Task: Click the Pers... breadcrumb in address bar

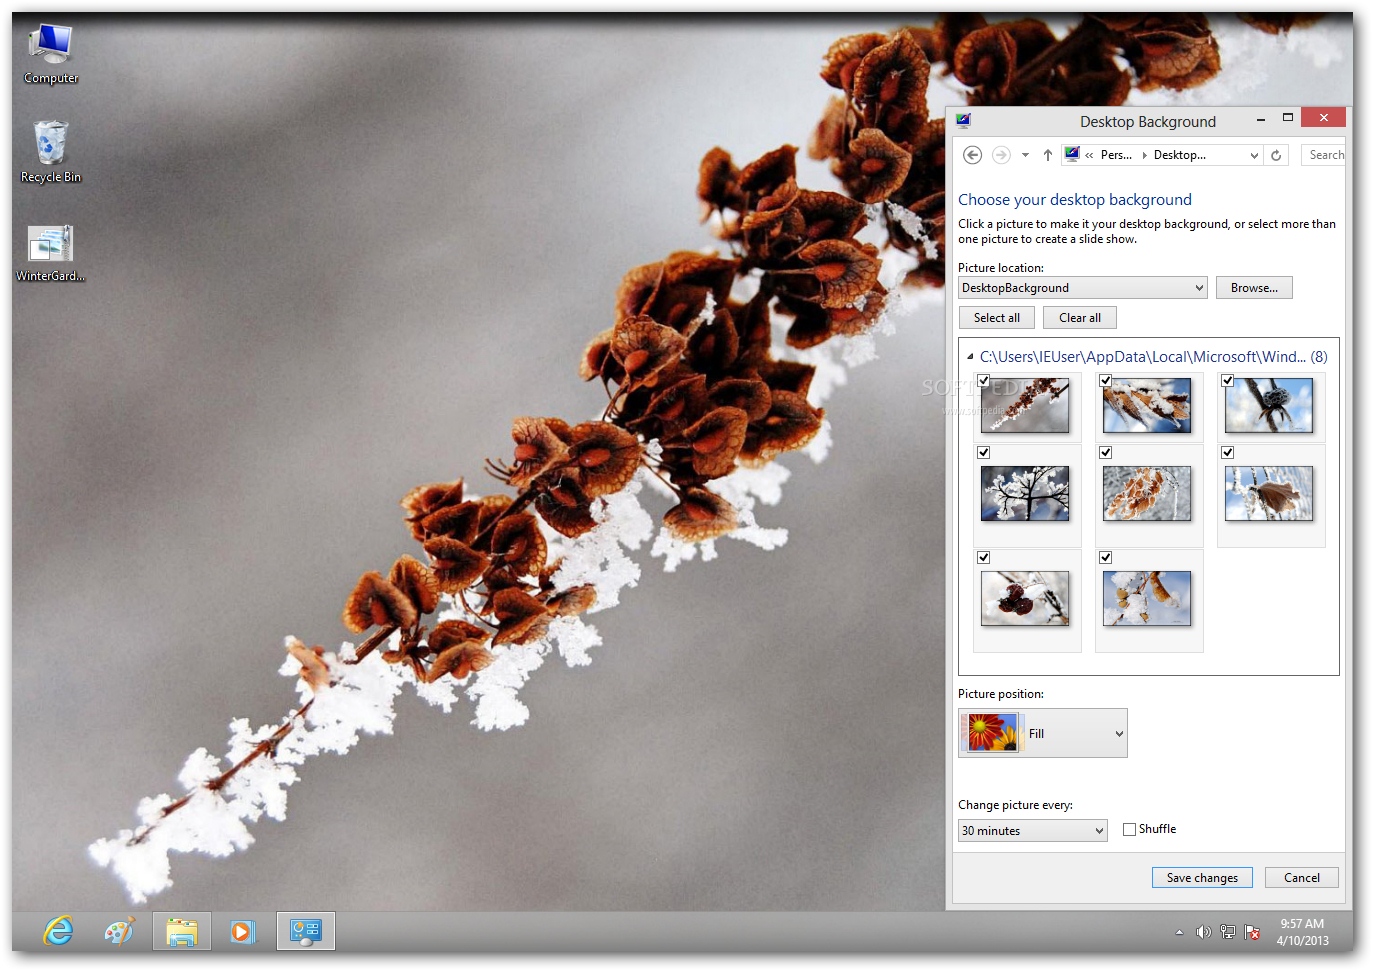Action: click(x=1116, y=155)
